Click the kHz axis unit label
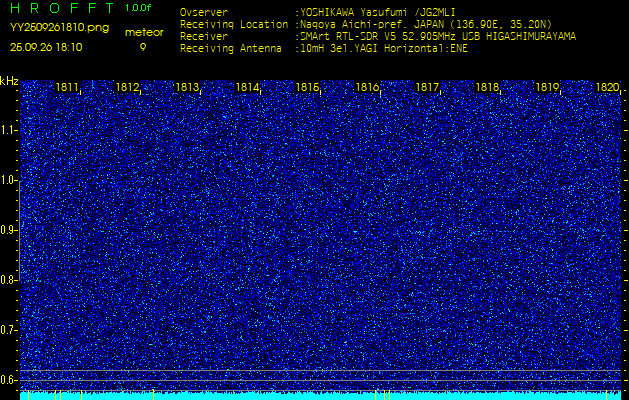Viewport: 629px width, 400px height. [9, 81]
